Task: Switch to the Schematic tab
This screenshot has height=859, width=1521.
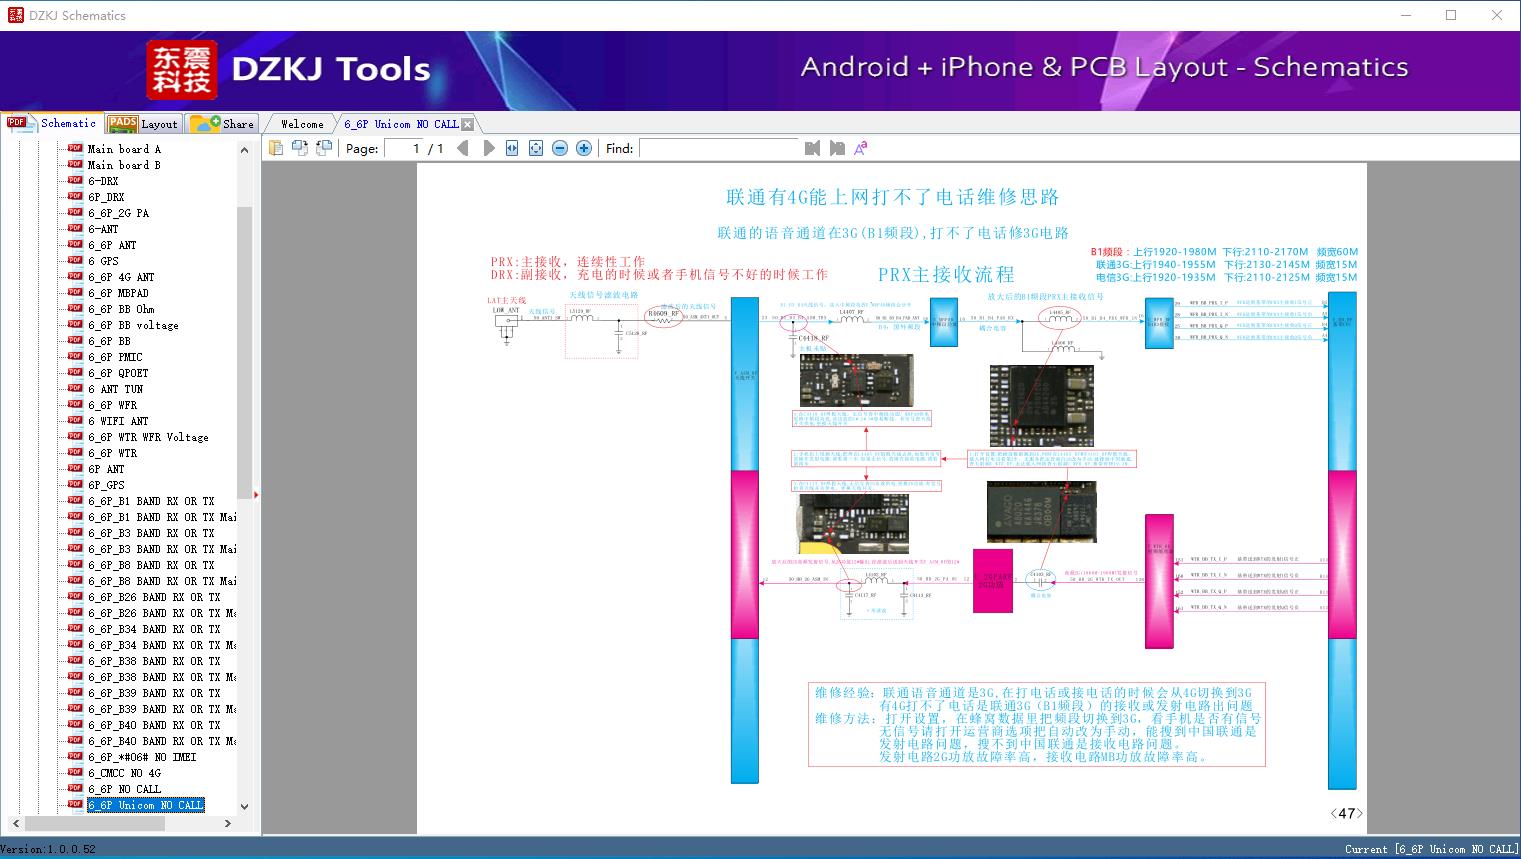Action: 52,123
